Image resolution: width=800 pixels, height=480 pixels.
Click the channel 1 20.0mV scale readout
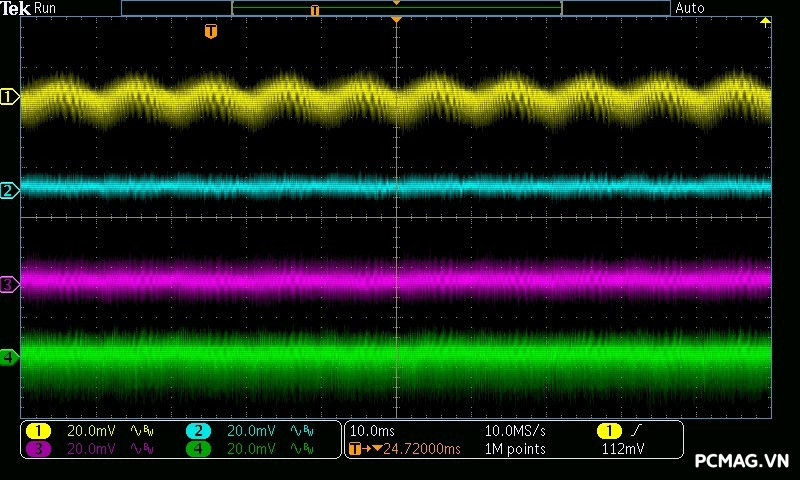pyautogui.click(x=91, y=431)
